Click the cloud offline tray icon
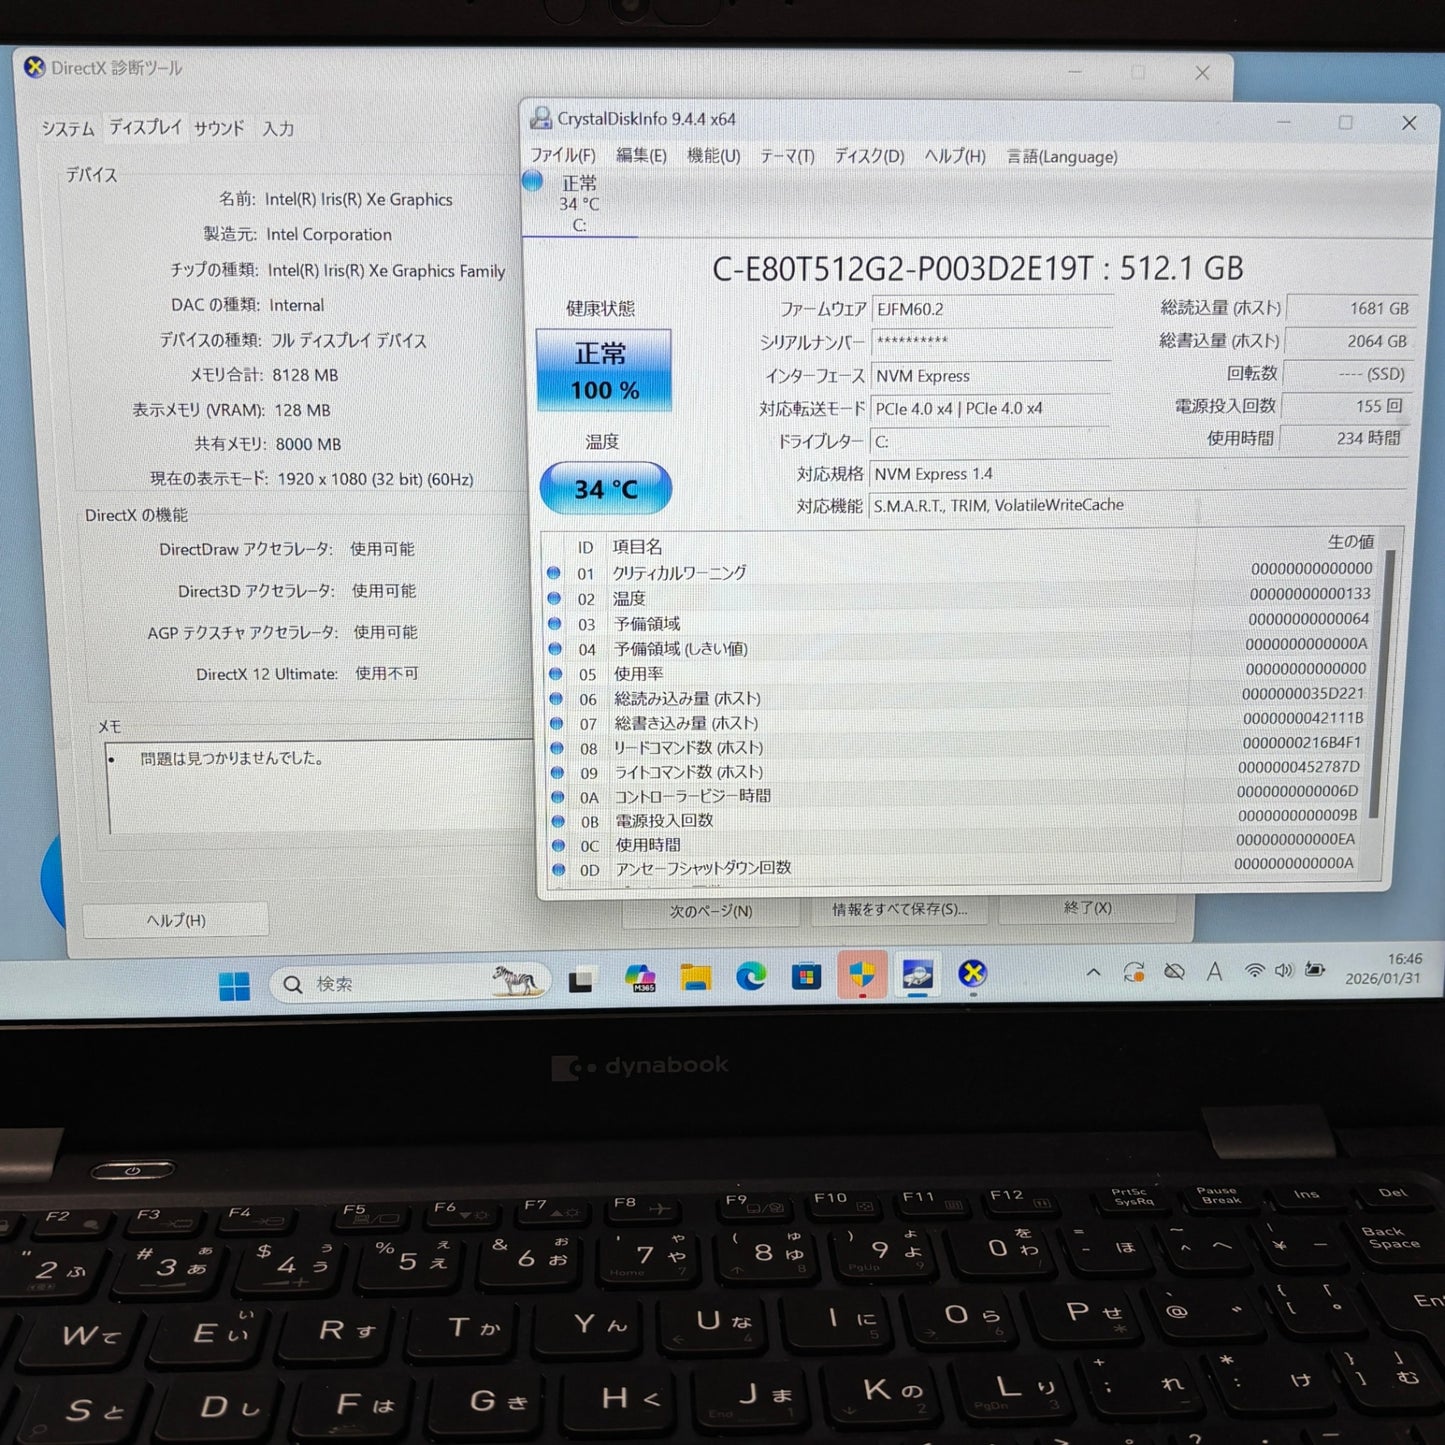The height and width of the screenshot is (1445, 1445). pos(1175,971)
